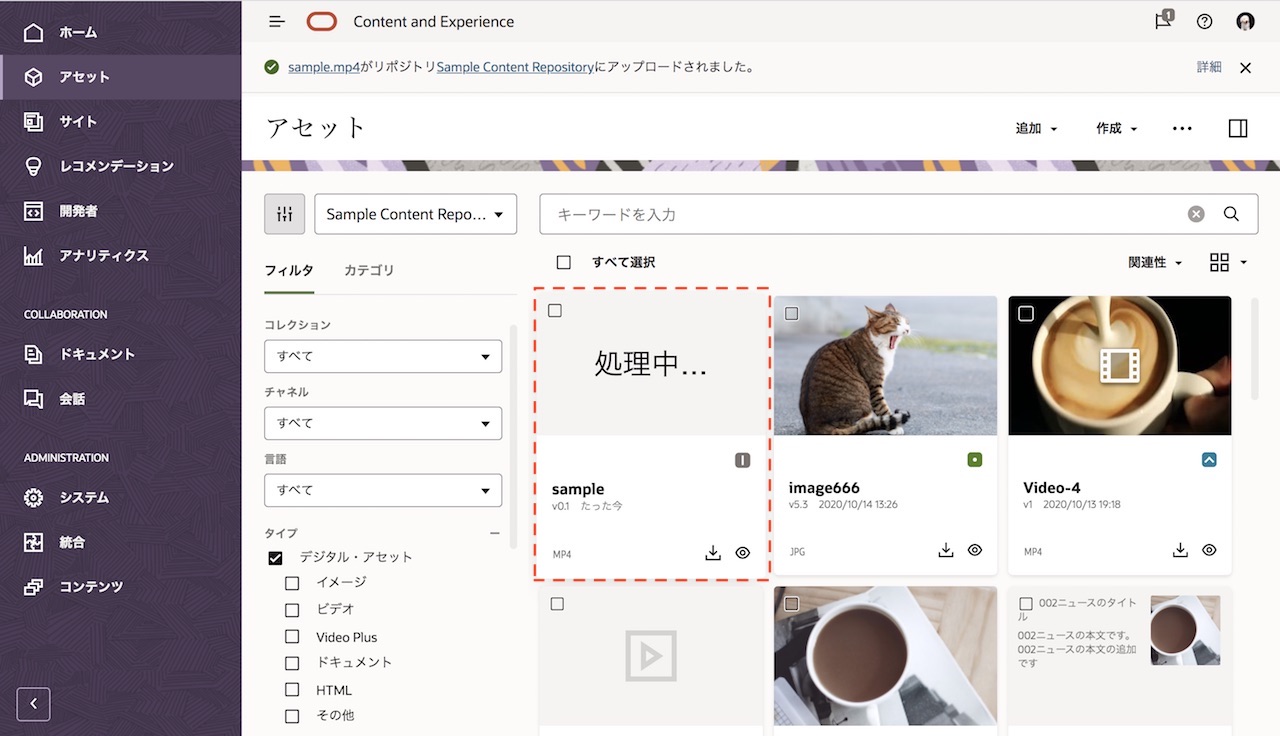Click the notification bell icon
Image resolution: width=1280 pixels, height=736 pixels.
pyautogui.click(x=1161, y=20)
